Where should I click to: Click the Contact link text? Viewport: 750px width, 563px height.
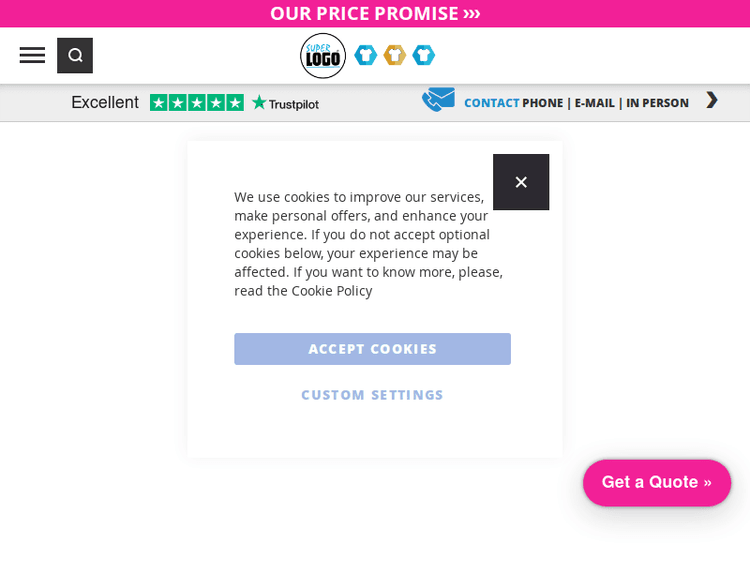(x=491, y=103)
